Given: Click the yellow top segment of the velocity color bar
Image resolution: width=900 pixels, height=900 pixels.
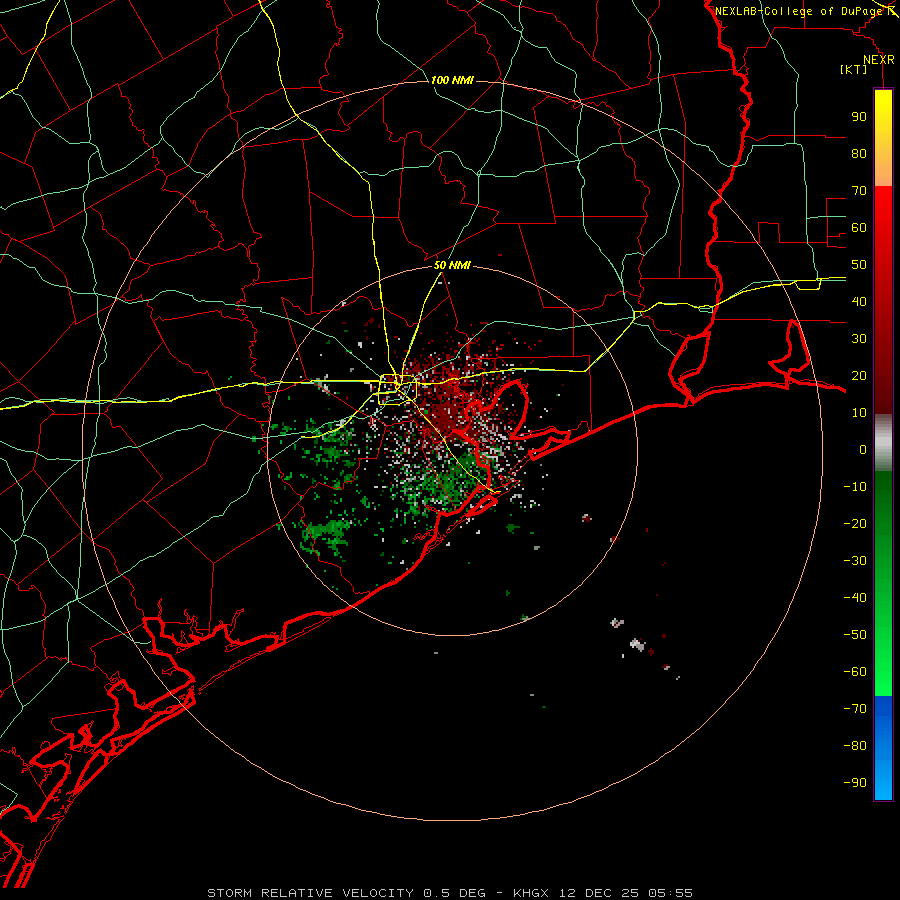Looking at the screenshot, I should [x=883, y=138].
